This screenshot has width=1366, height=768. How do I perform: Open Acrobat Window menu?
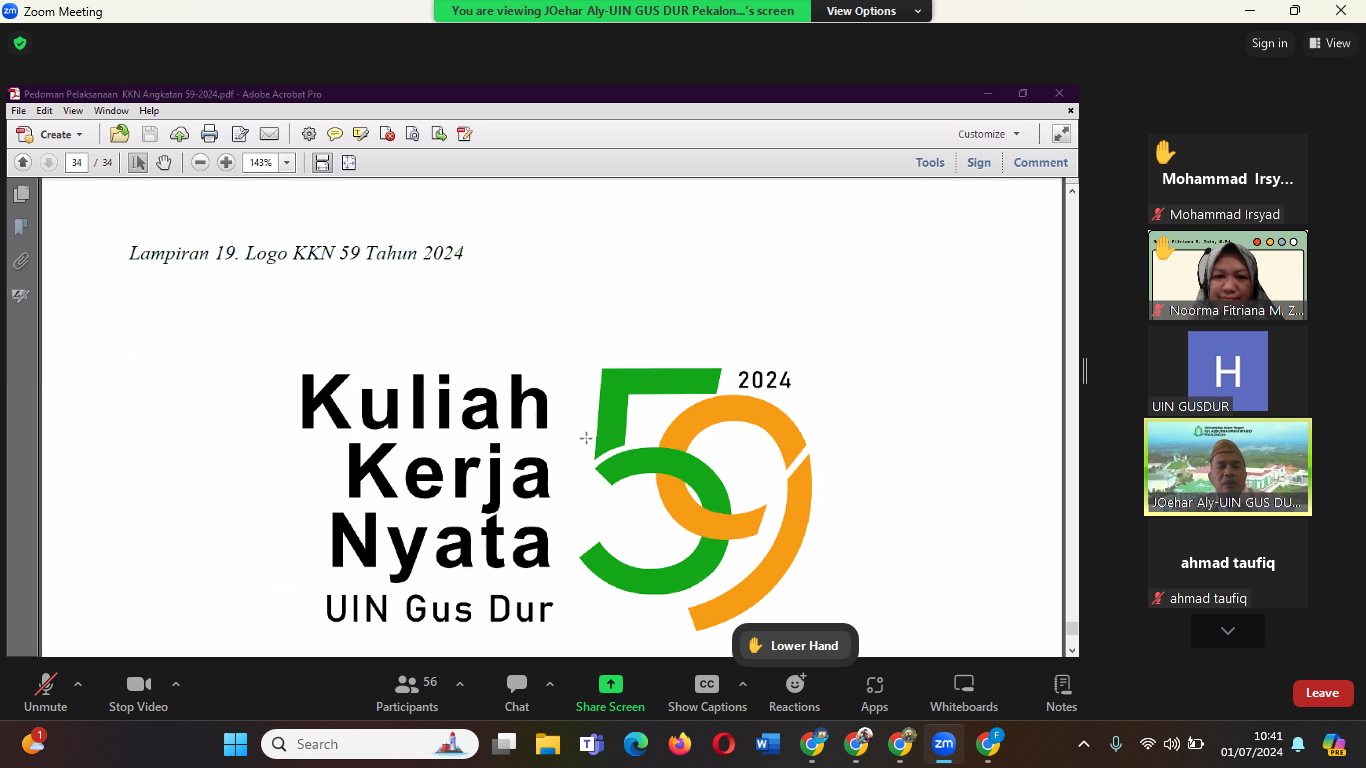(x=111, y=111)
